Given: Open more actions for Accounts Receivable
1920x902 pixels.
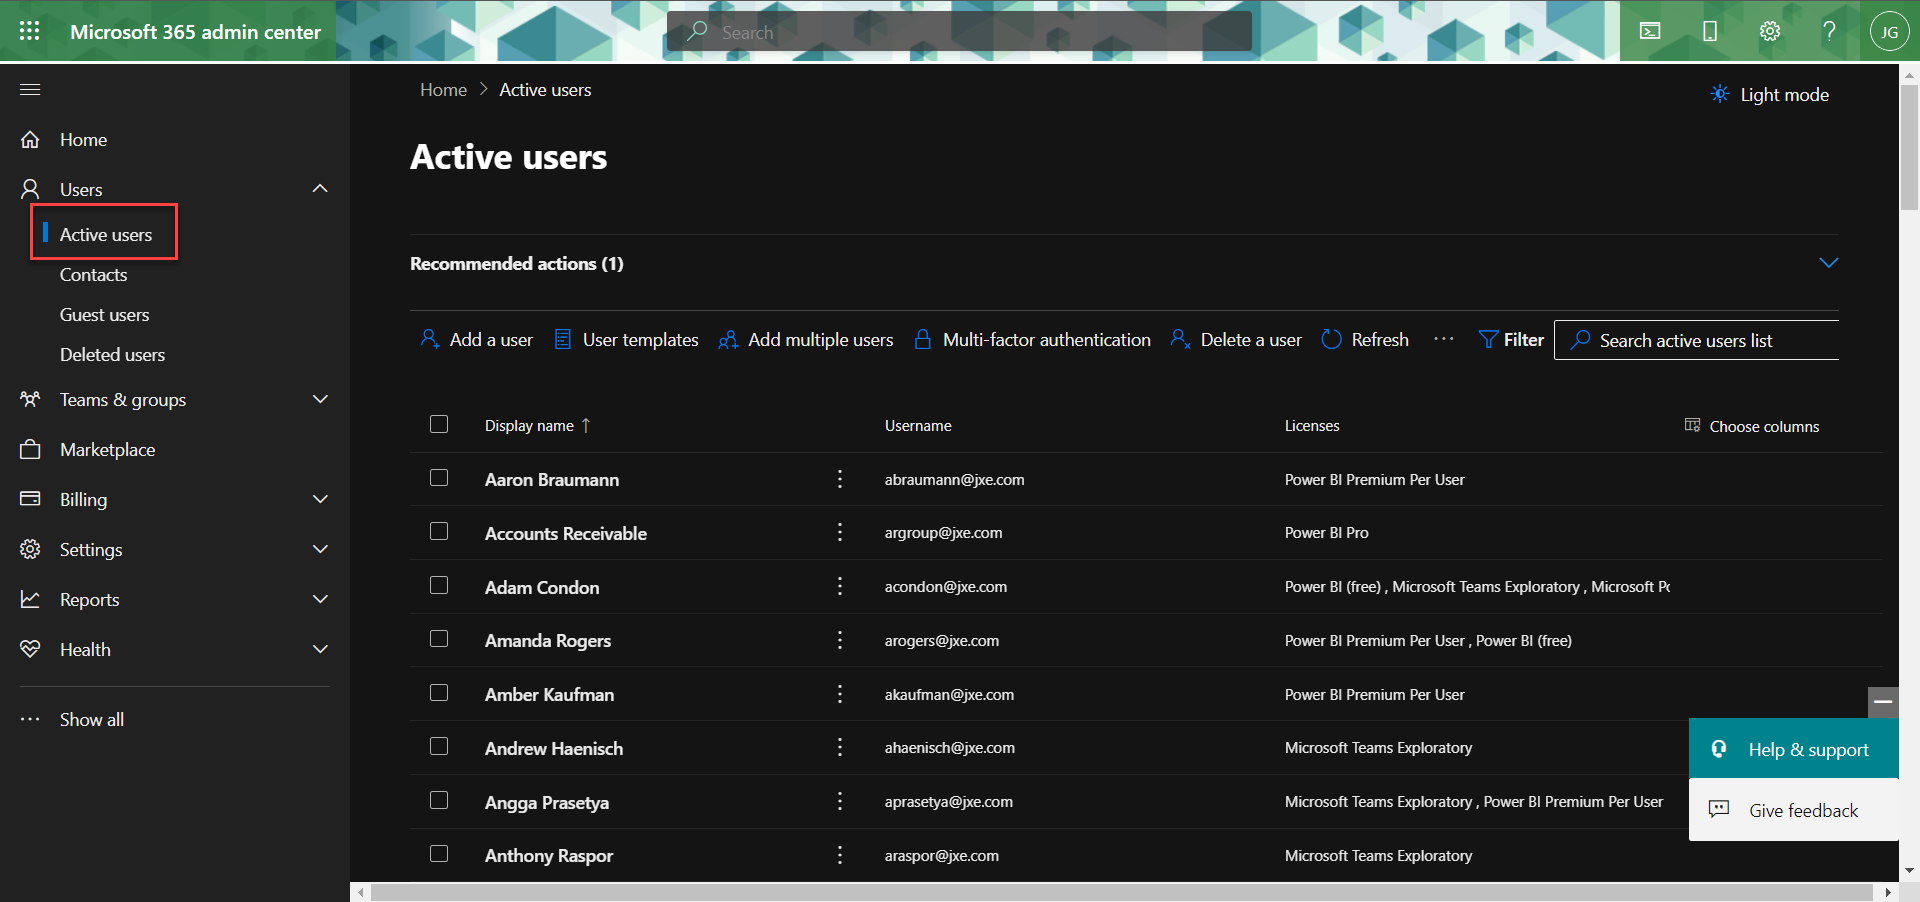Looking at the screenshot, I should pos(840,533).
